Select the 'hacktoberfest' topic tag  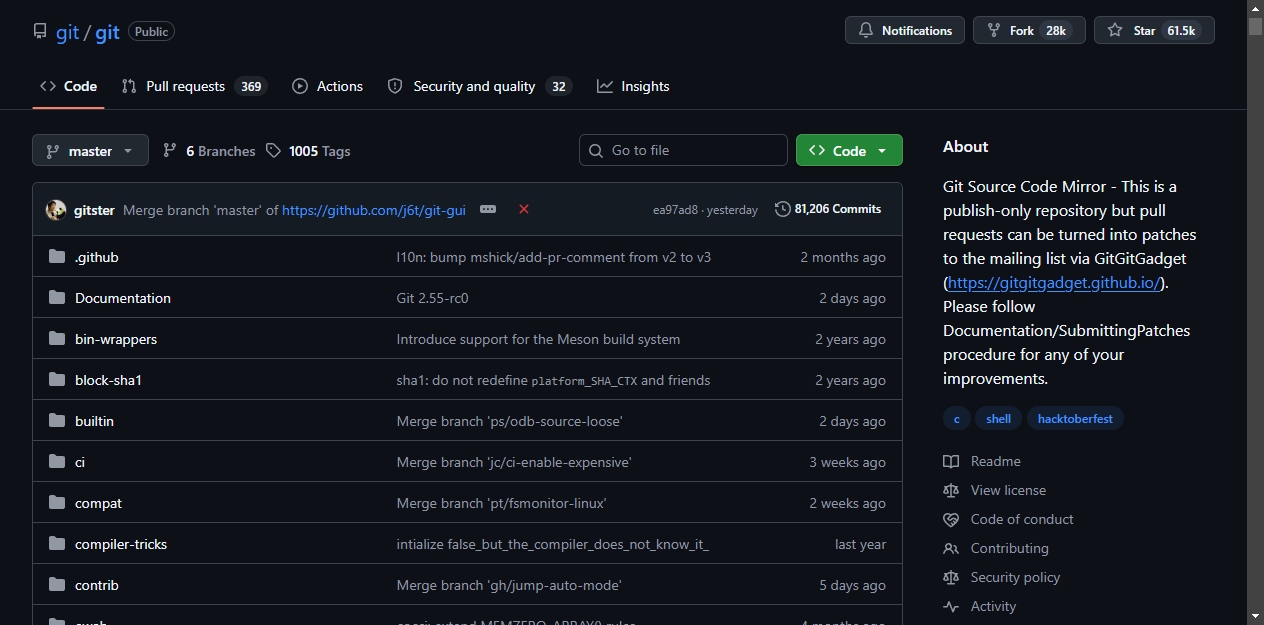coord(1075,419)
